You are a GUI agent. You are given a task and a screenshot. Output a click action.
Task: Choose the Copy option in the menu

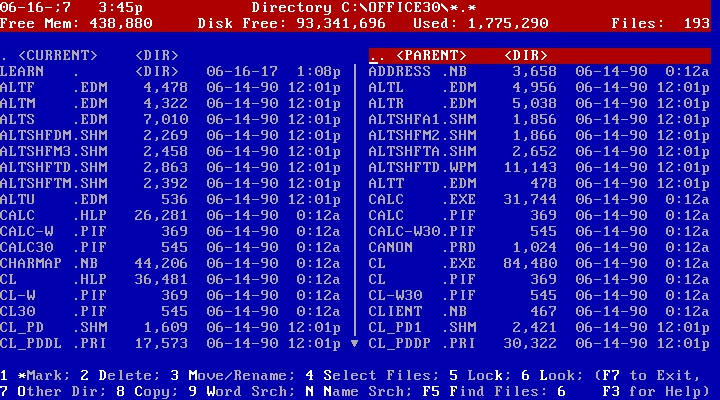147,392
